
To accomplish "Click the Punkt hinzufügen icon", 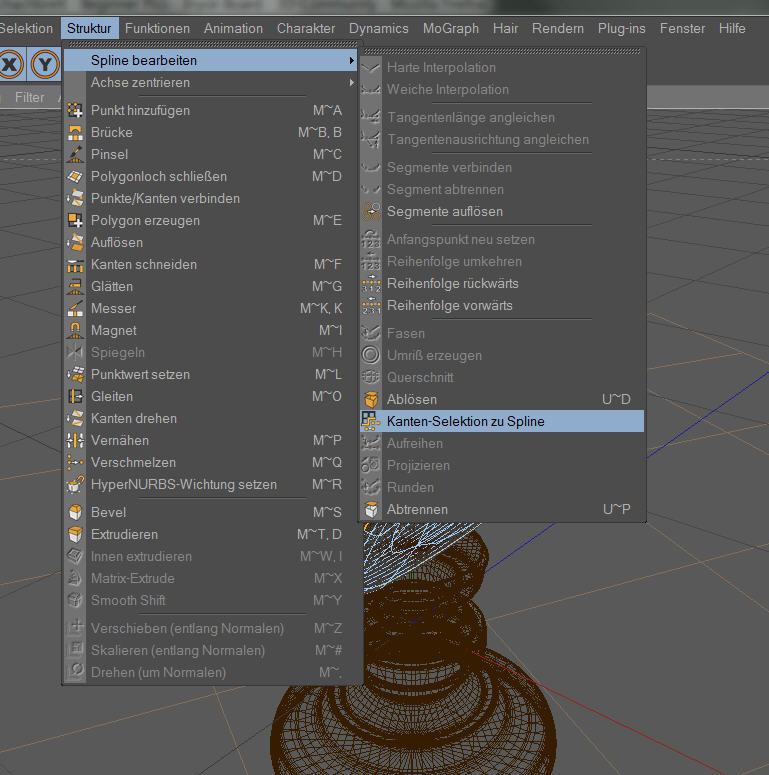I will (x=75, y=110).
